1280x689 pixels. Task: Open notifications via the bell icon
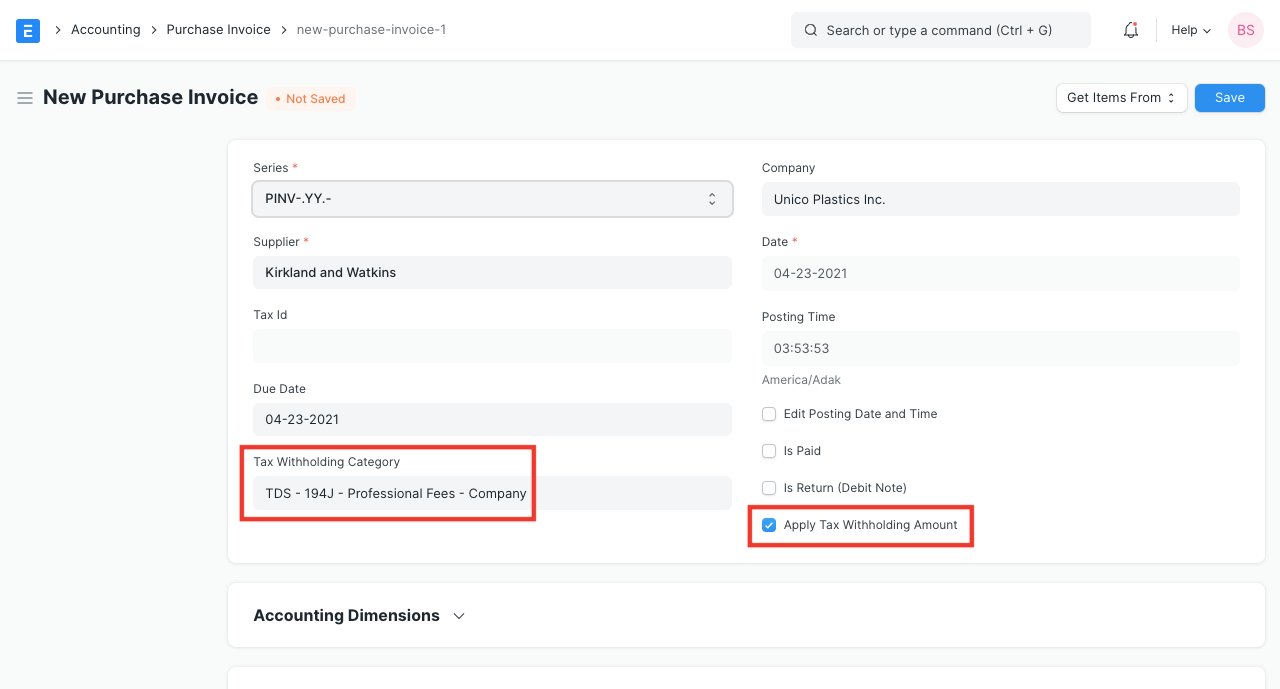tap(1130, 30)
